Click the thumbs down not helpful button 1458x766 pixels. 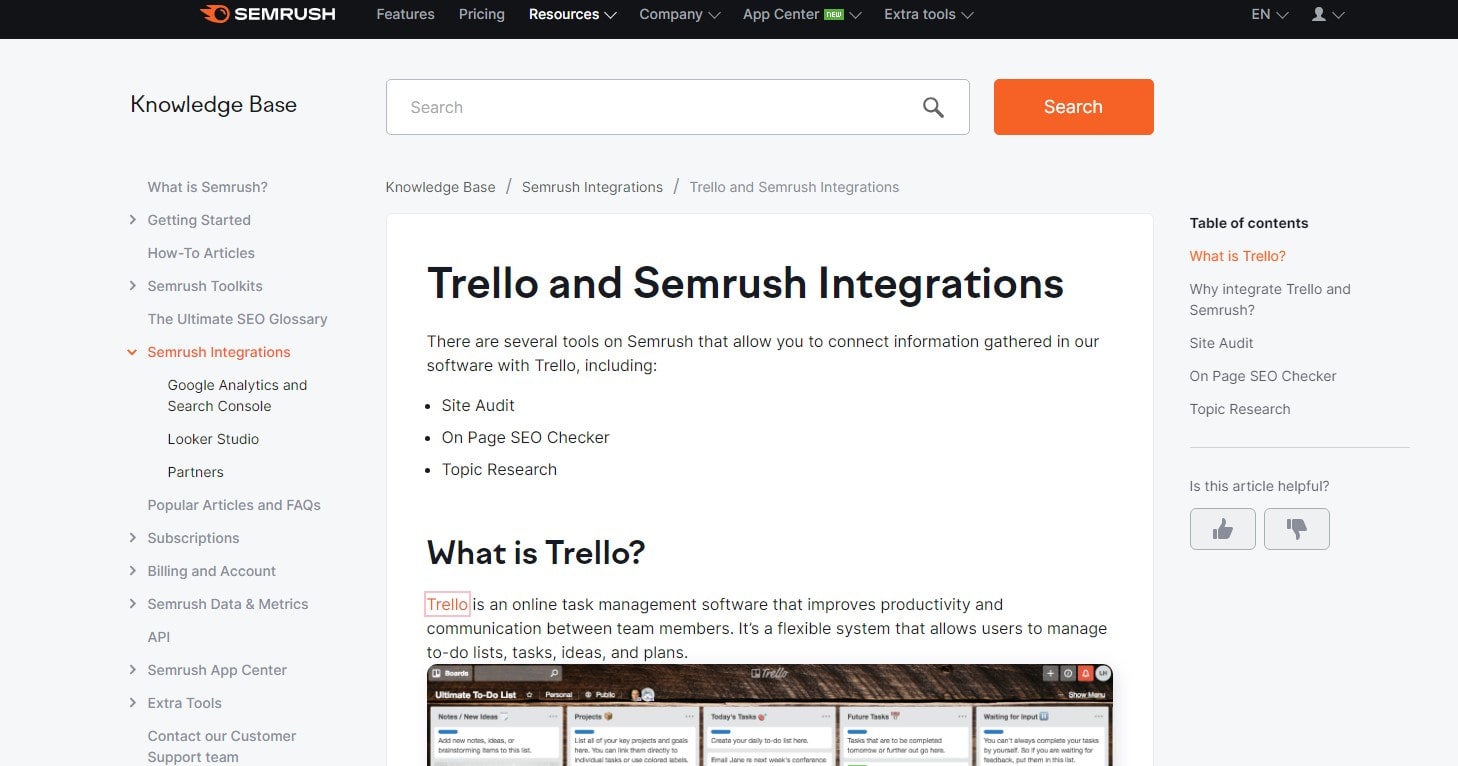coord(1296,529)
